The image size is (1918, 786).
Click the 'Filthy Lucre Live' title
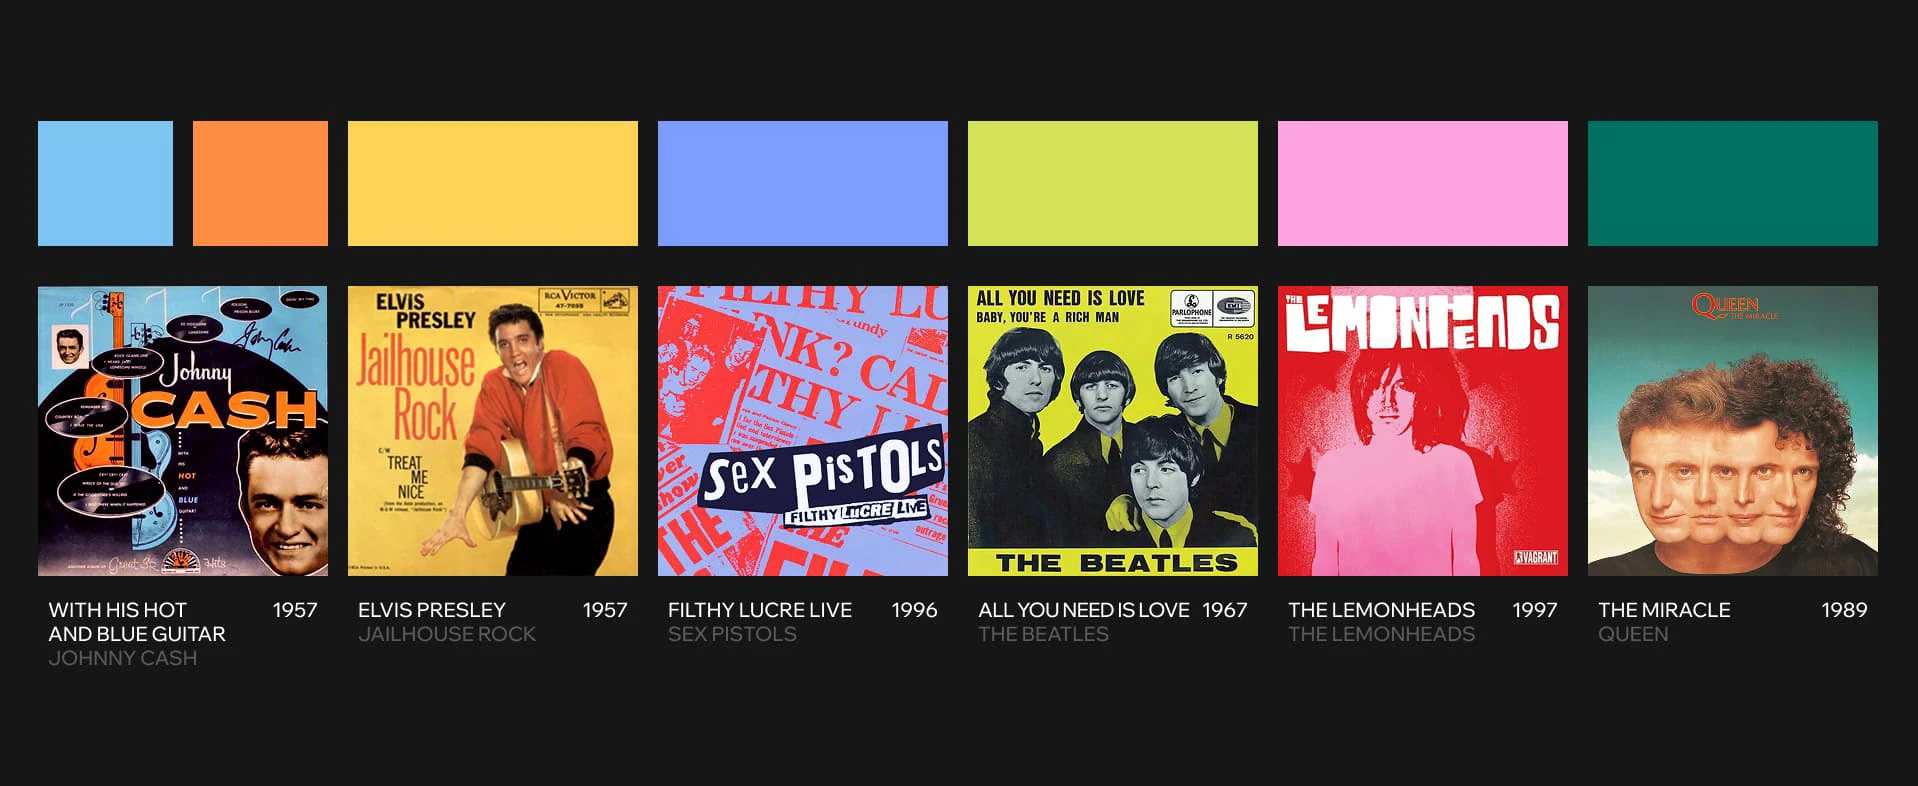760,610
